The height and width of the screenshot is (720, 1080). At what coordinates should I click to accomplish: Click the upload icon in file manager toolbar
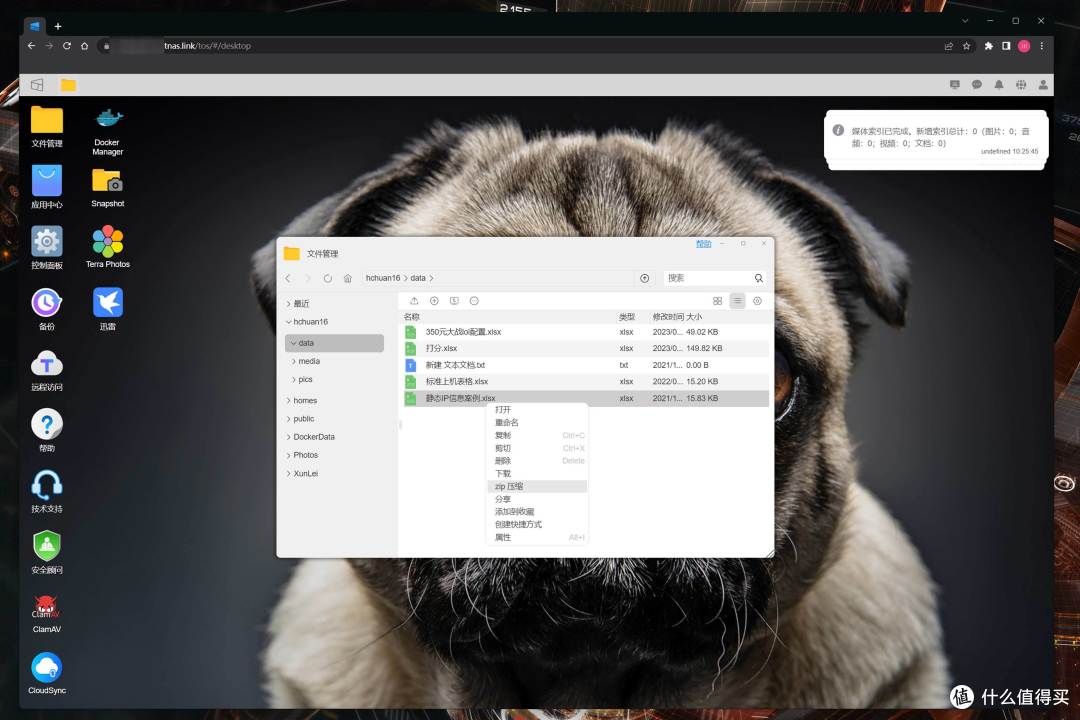click(x=414, y=301)
